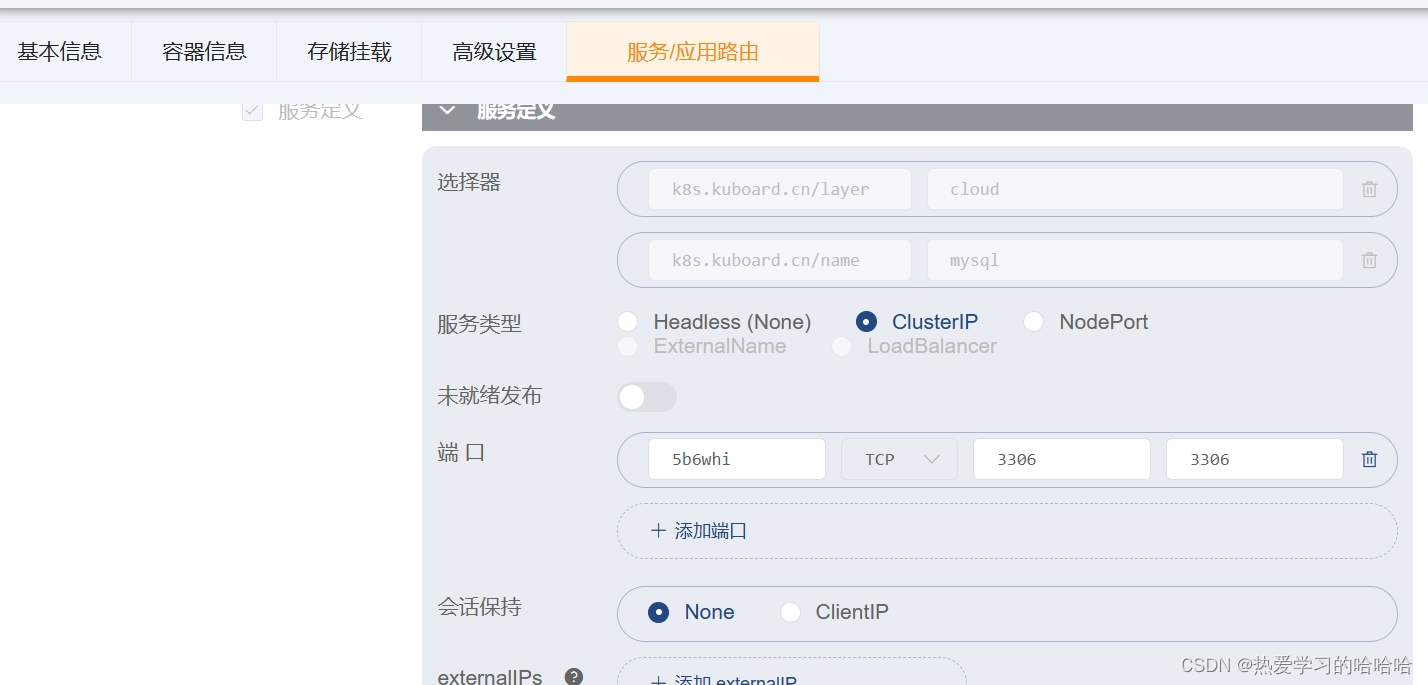Select ClusterIP service type radio

(x=866, y=321)
